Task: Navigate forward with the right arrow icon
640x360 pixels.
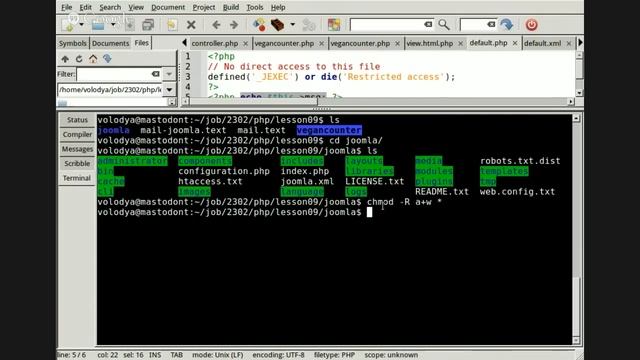Action: point(234,25)
